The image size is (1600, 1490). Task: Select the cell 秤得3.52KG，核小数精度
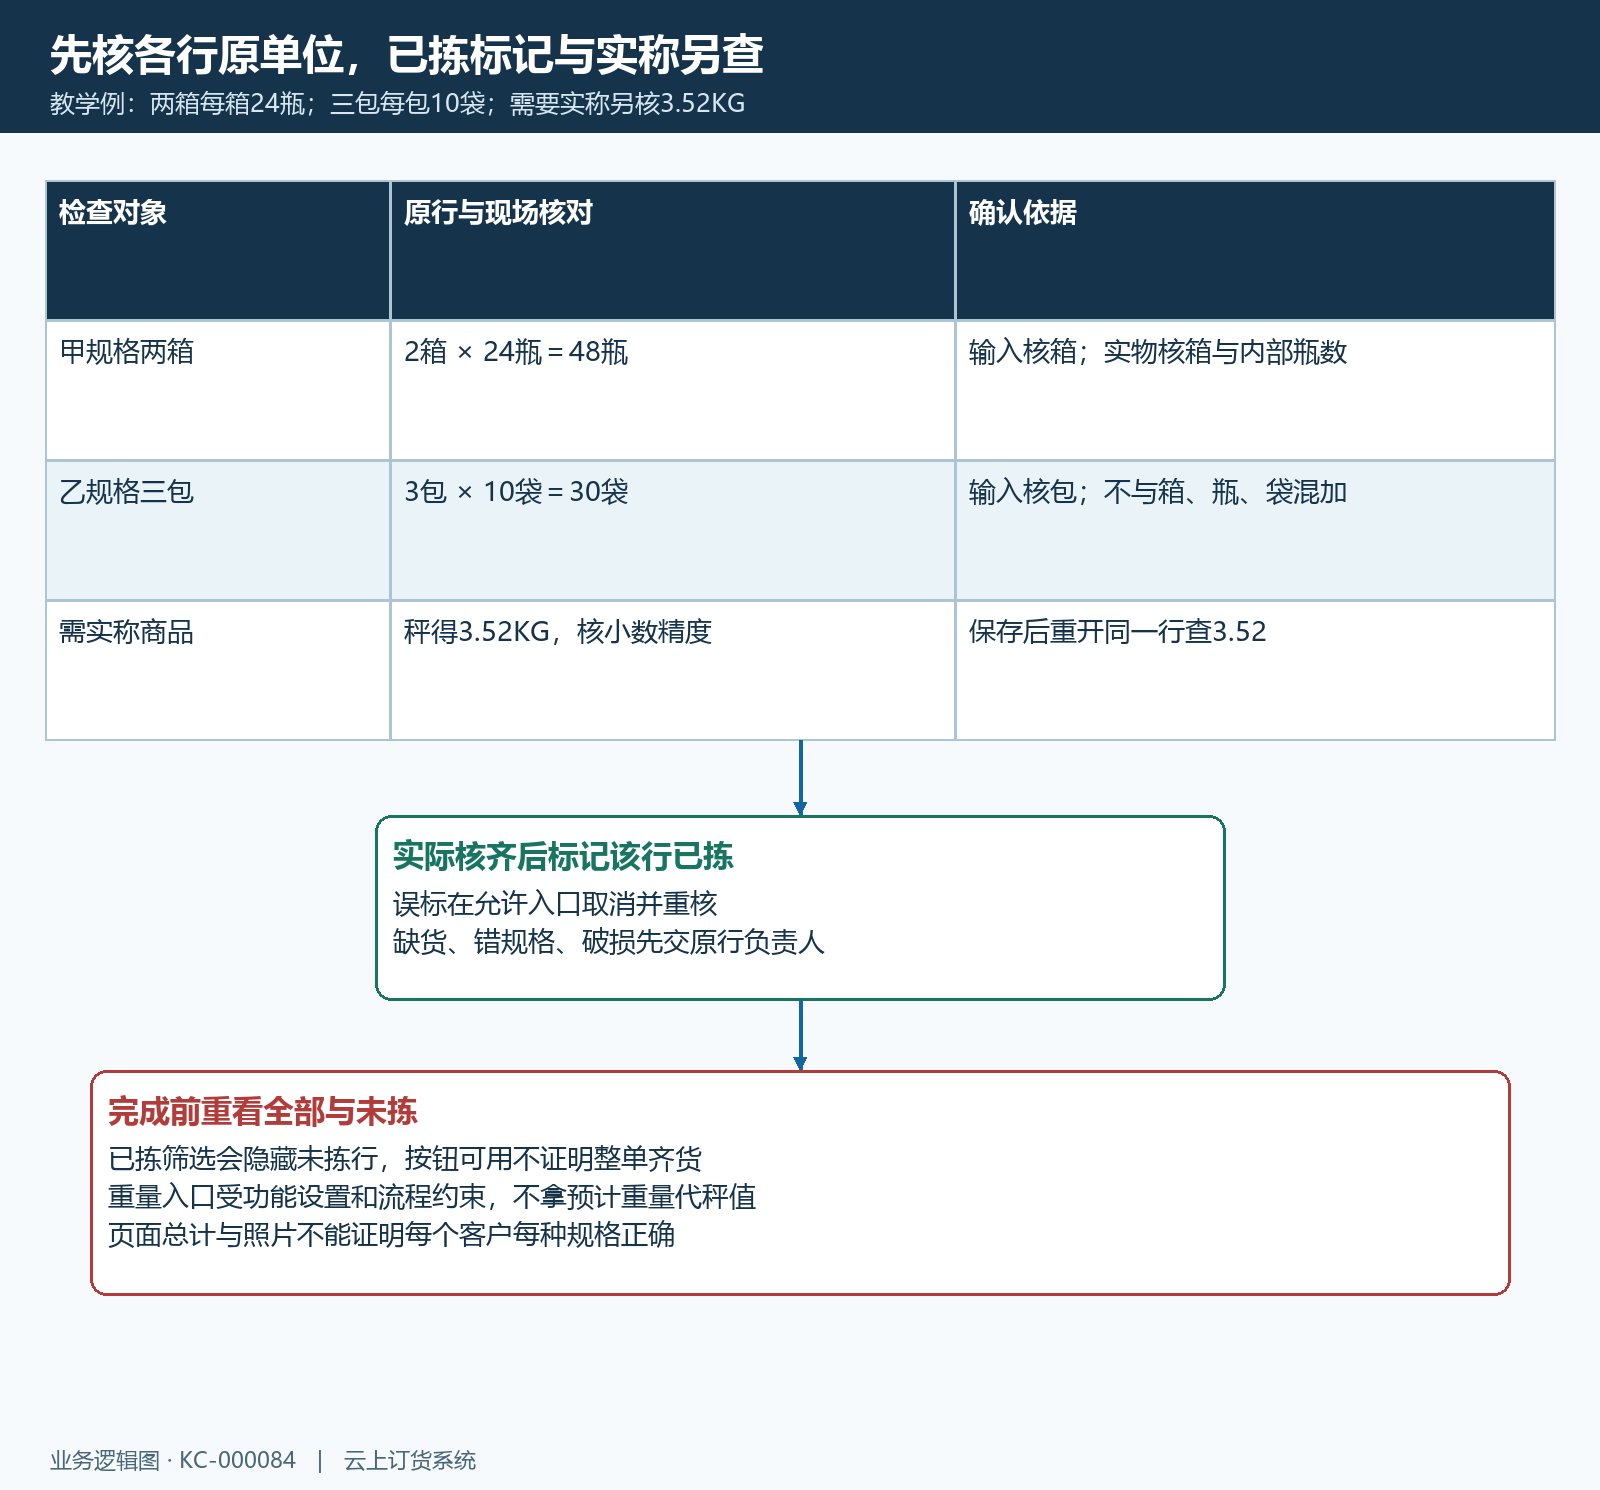673,670
